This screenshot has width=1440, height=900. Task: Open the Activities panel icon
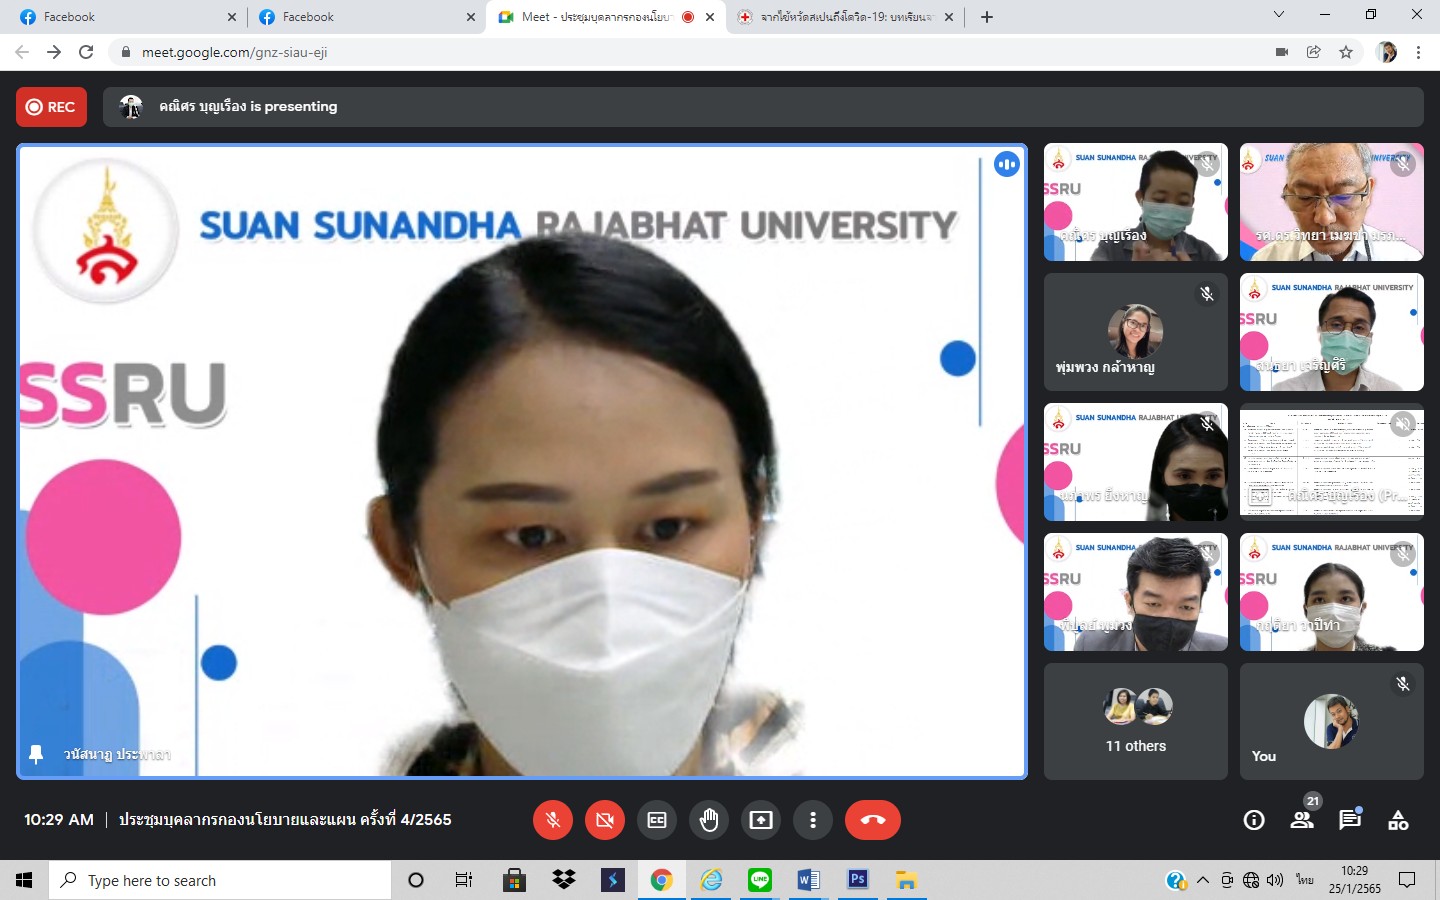(1398, 820)
